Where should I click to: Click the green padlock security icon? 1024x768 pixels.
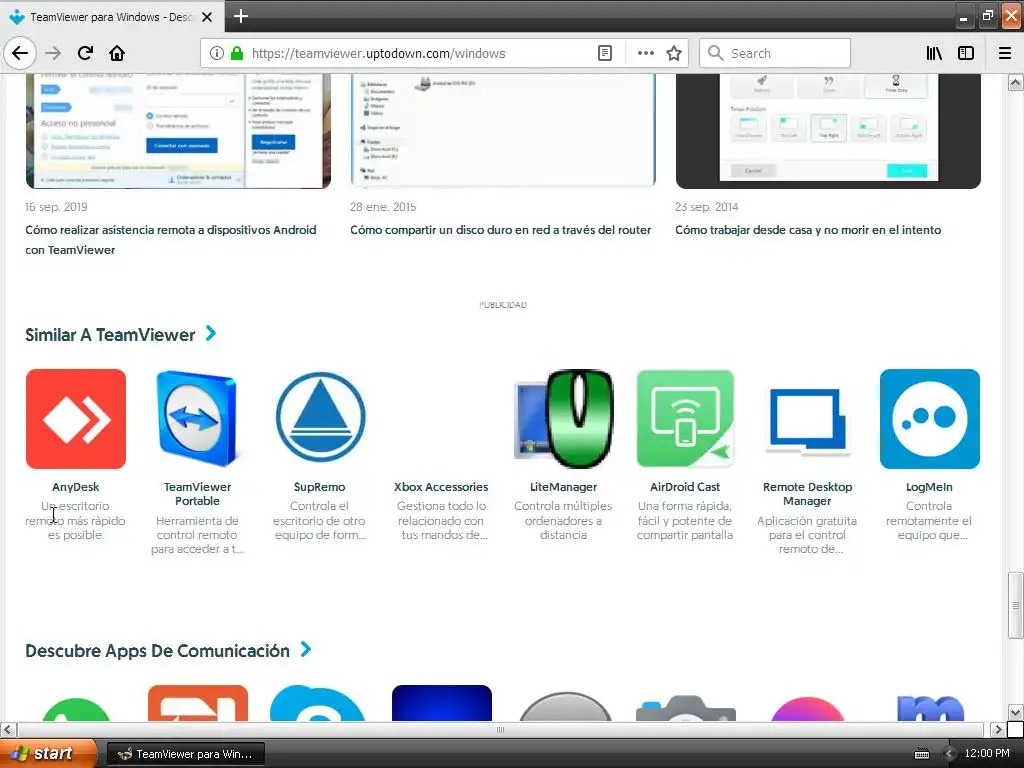click(x=237, y=53)
